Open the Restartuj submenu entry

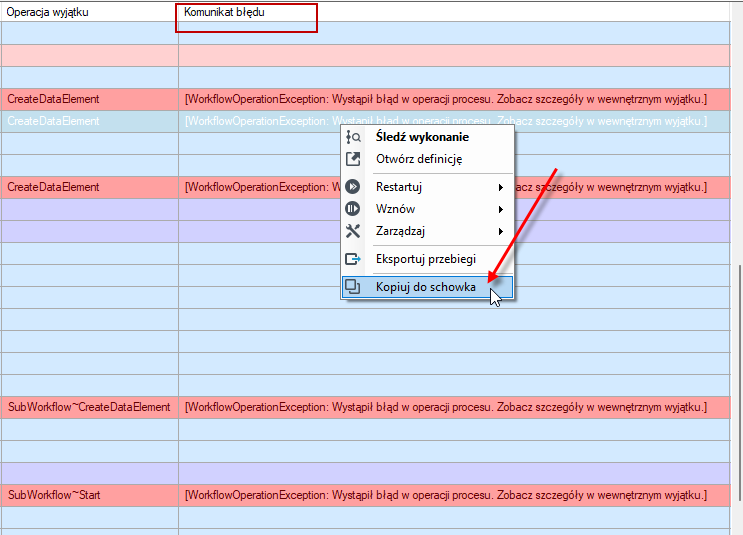(427, 187)
